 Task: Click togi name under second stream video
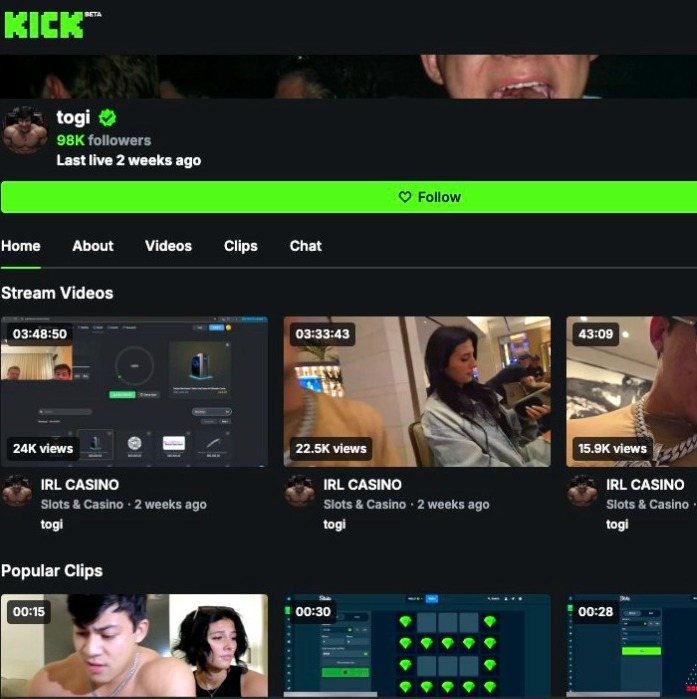(334, 525)
